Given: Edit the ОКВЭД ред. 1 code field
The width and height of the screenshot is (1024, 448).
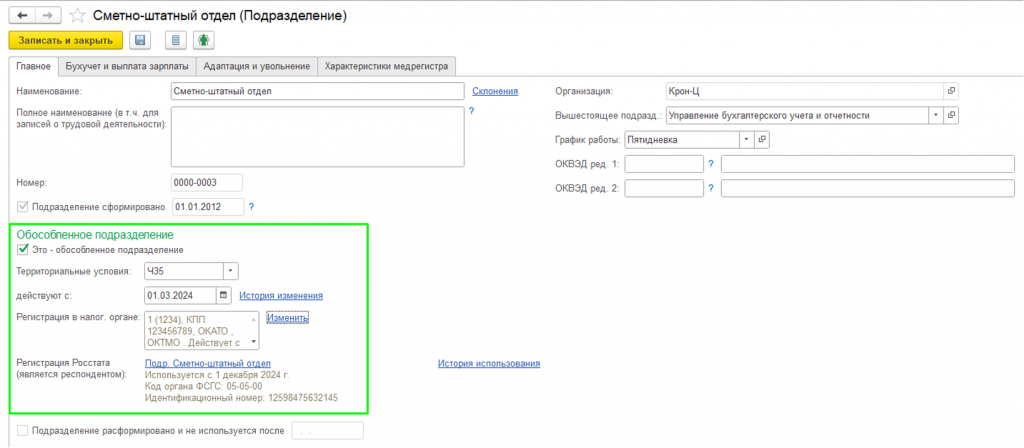Looking at the screenshot, I should 664,164.
